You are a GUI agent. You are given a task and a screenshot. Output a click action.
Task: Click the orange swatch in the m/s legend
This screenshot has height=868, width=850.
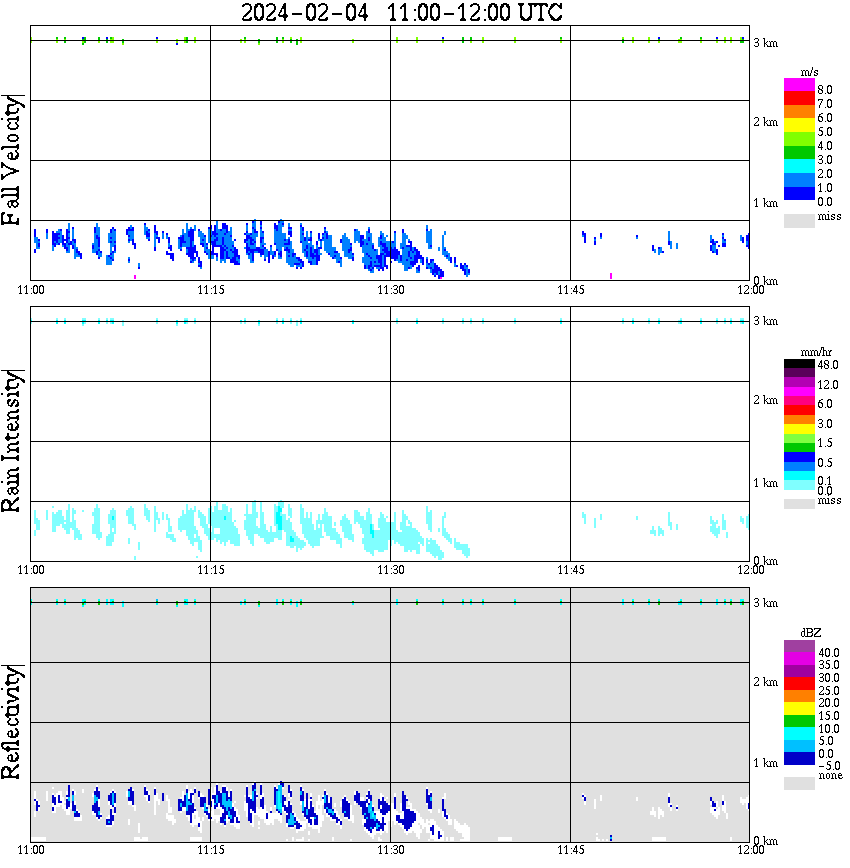[799, 112]
